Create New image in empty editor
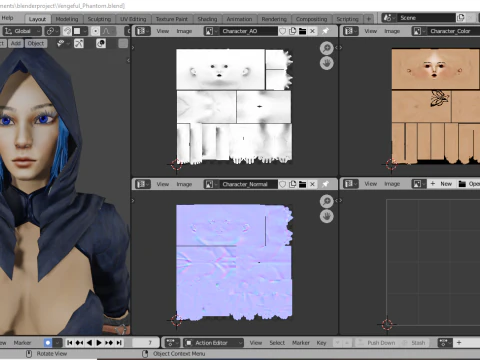The image size is (480, 360). tap(441, 184)
